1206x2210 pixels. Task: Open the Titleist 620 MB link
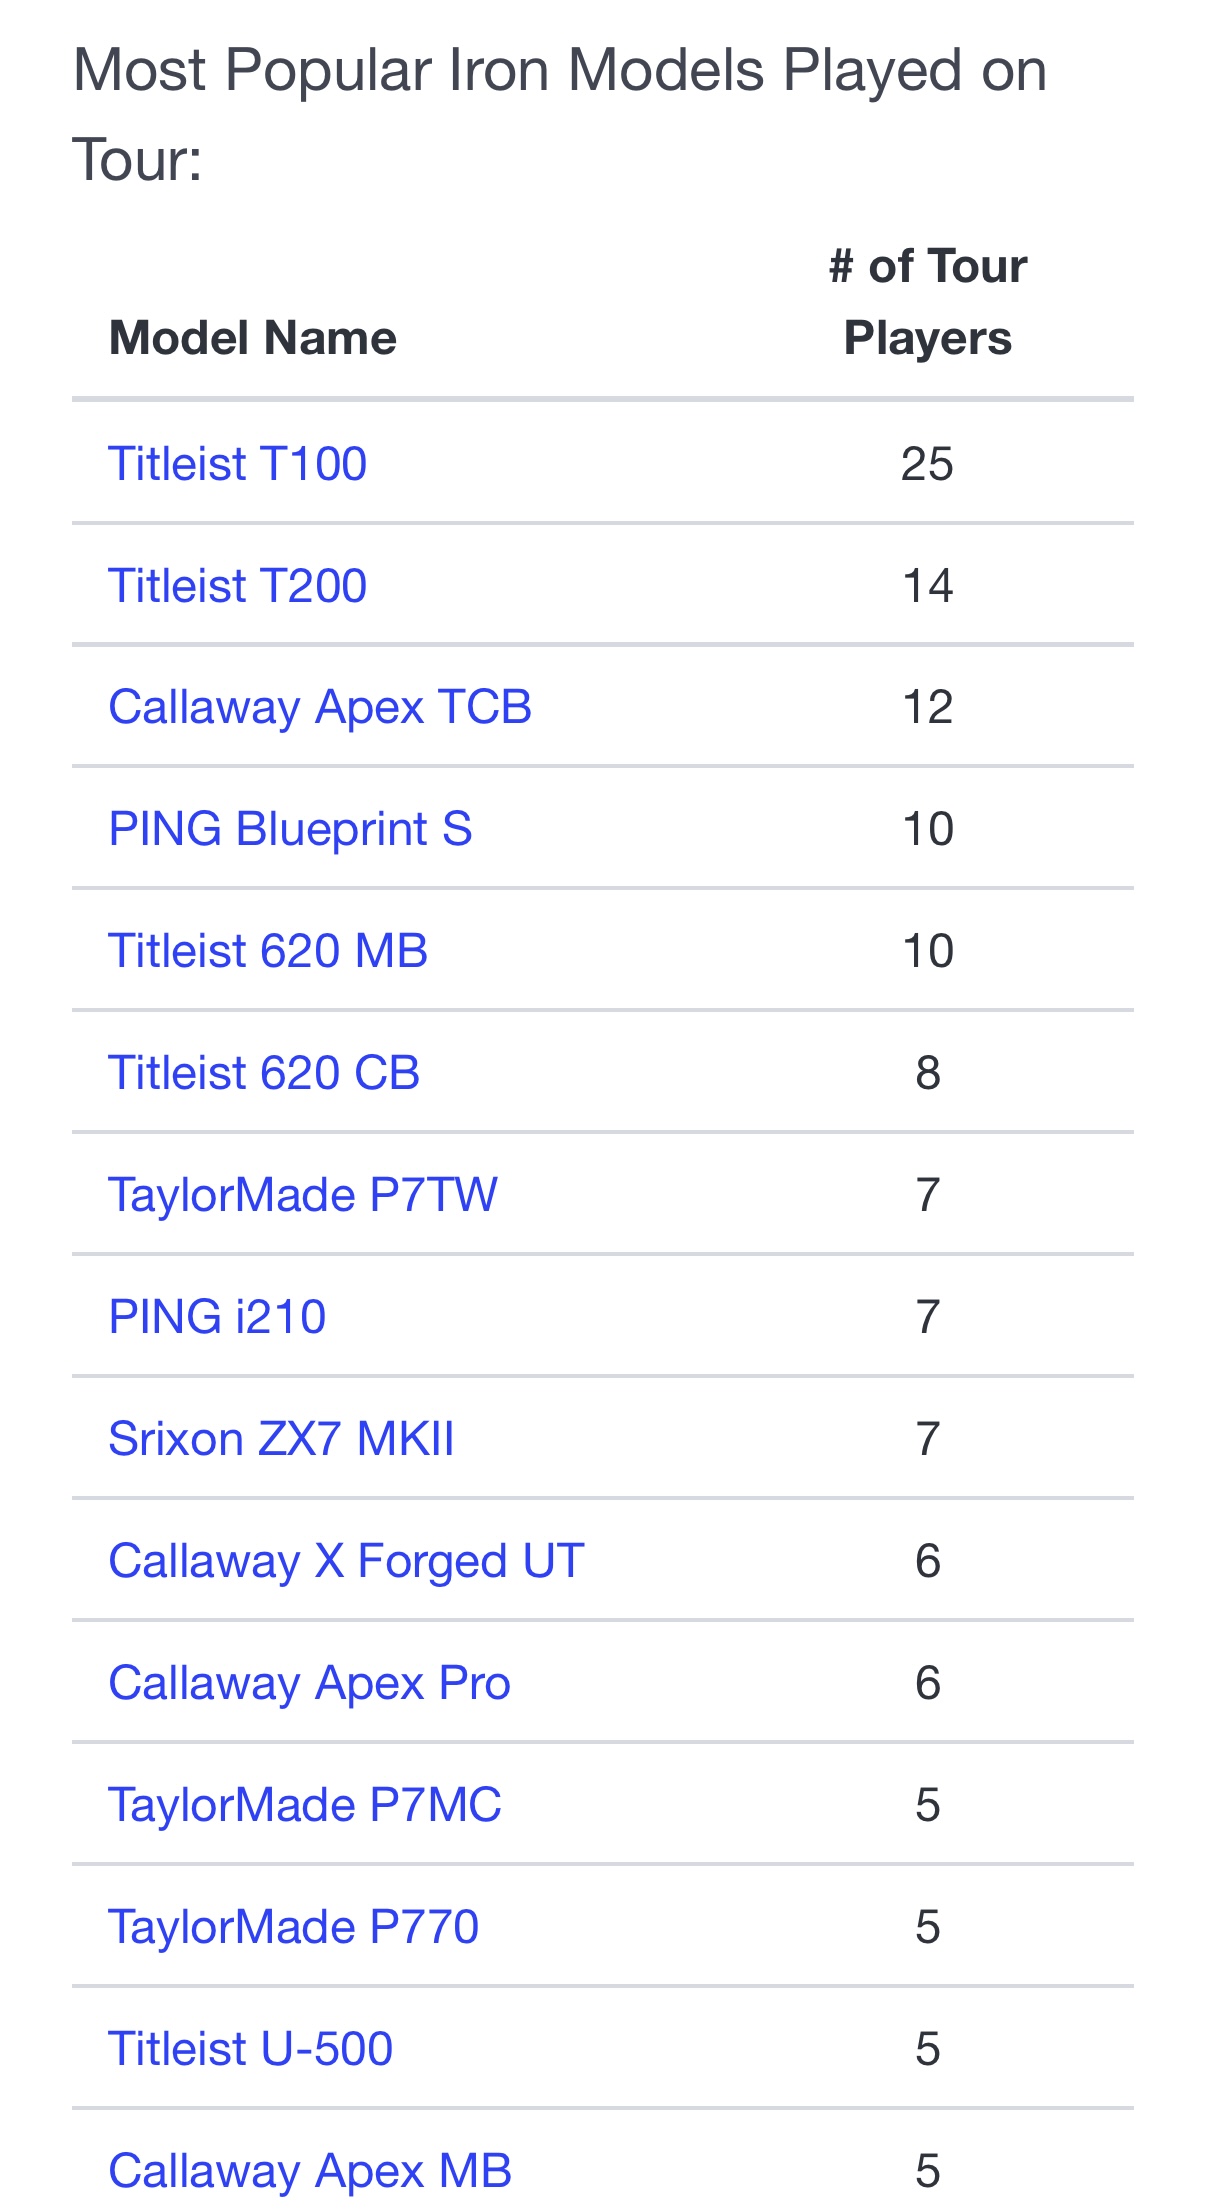267,951
